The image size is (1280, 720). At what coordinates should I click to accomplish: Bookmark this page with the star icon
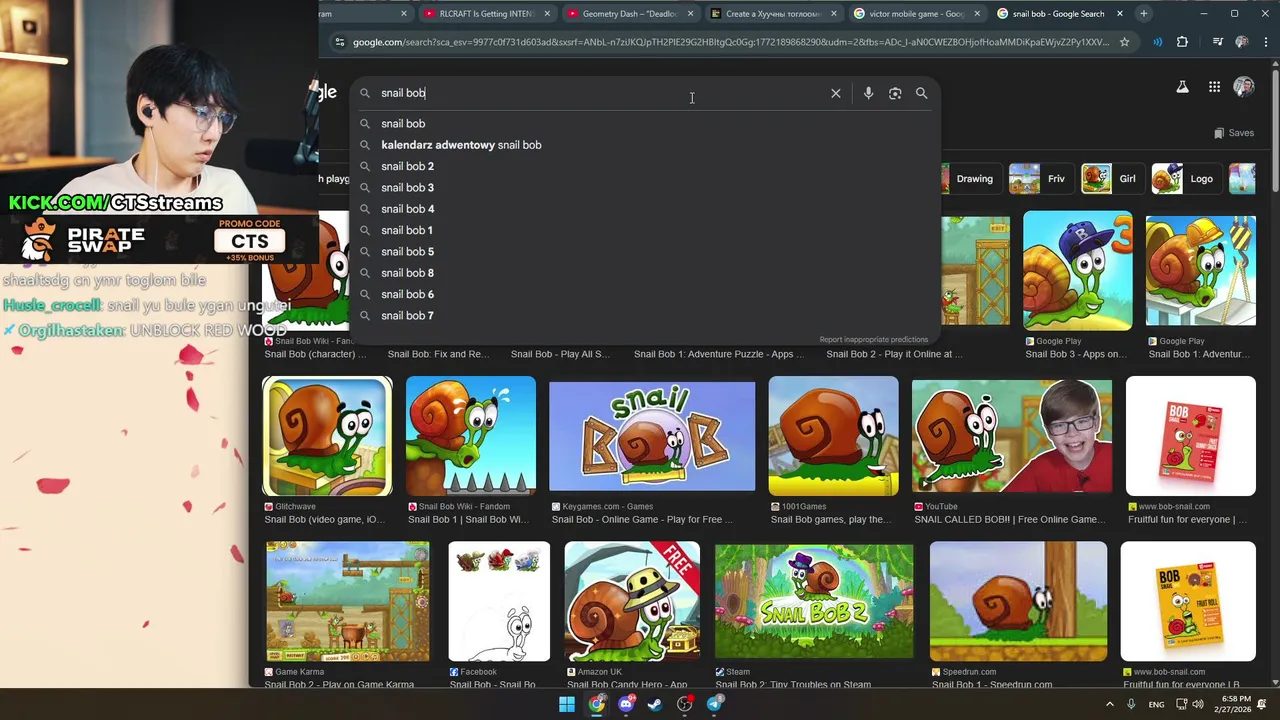(x=1124, y=42)
